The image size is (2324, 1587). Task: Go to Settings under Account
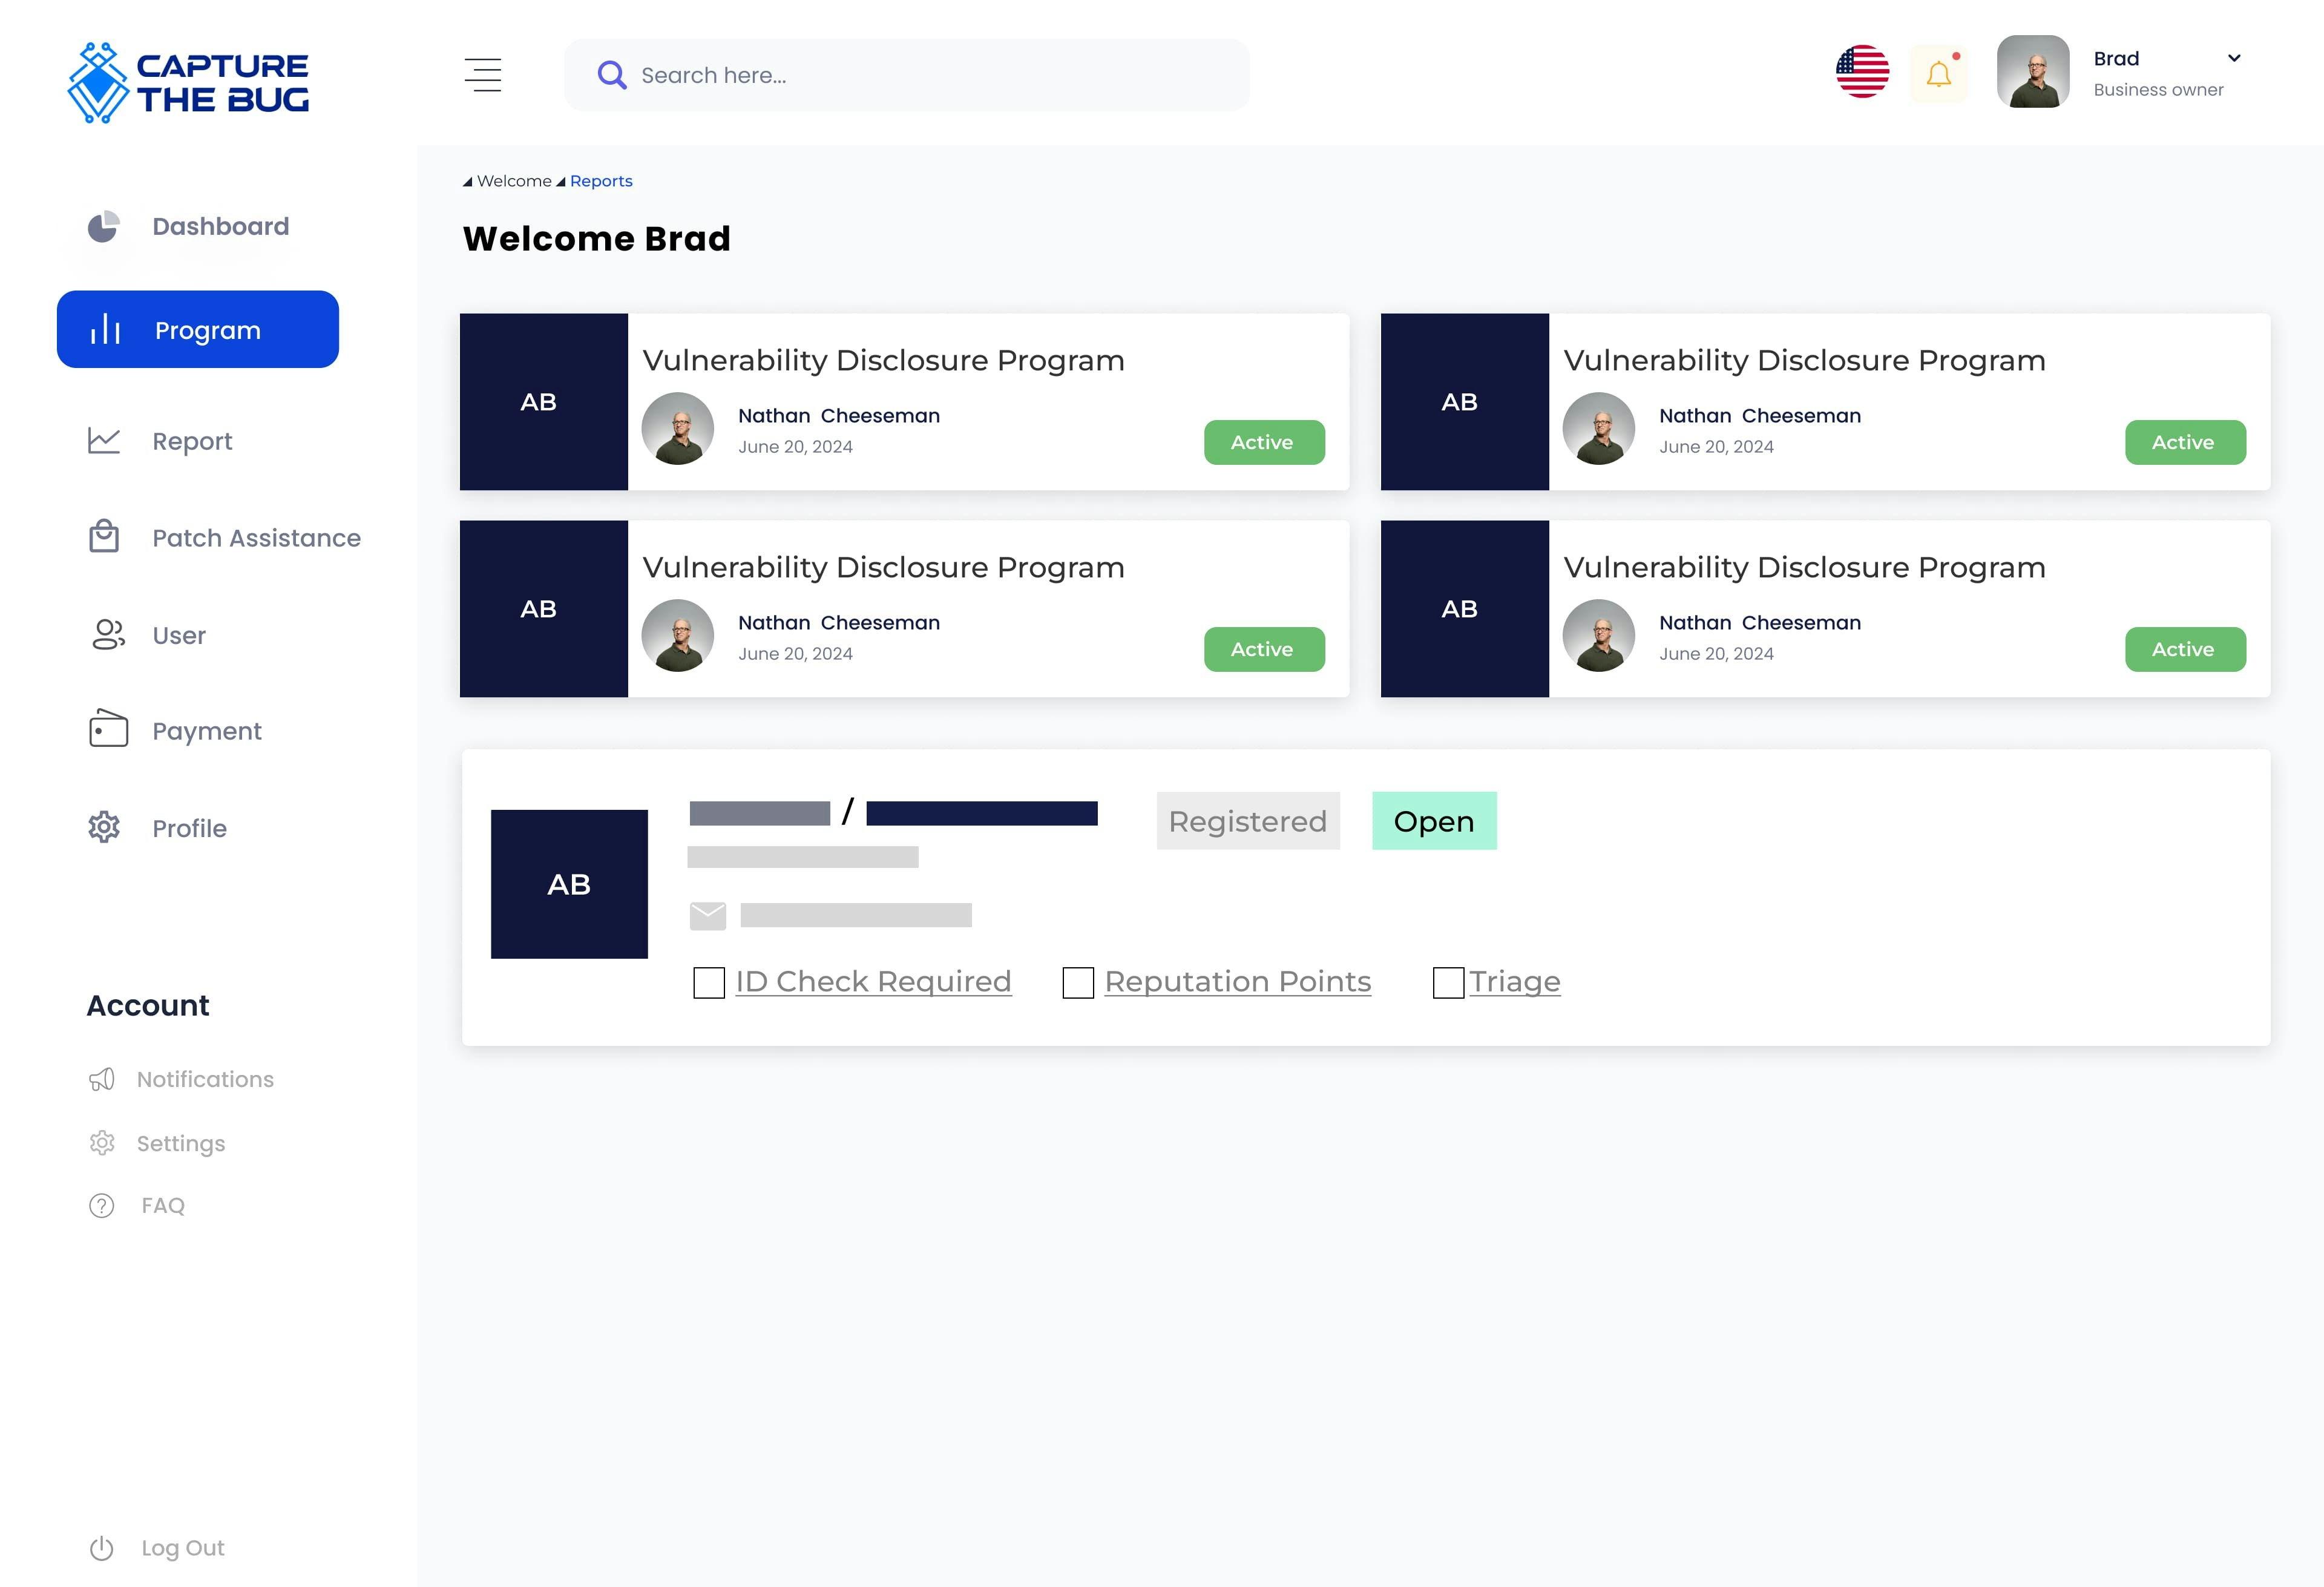pyautogui.click(x=181, y=1144)
